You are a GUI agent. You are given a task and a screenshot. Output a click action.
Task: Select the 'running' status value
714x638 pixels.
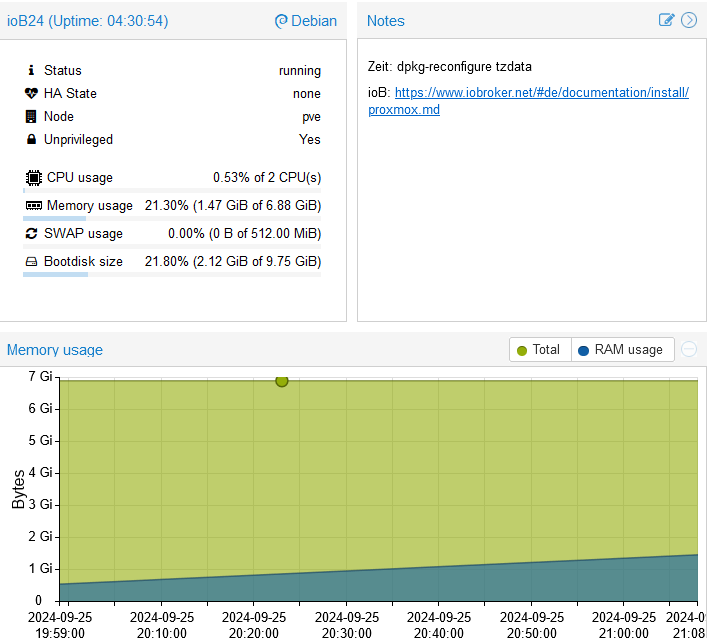click(300, 71)
